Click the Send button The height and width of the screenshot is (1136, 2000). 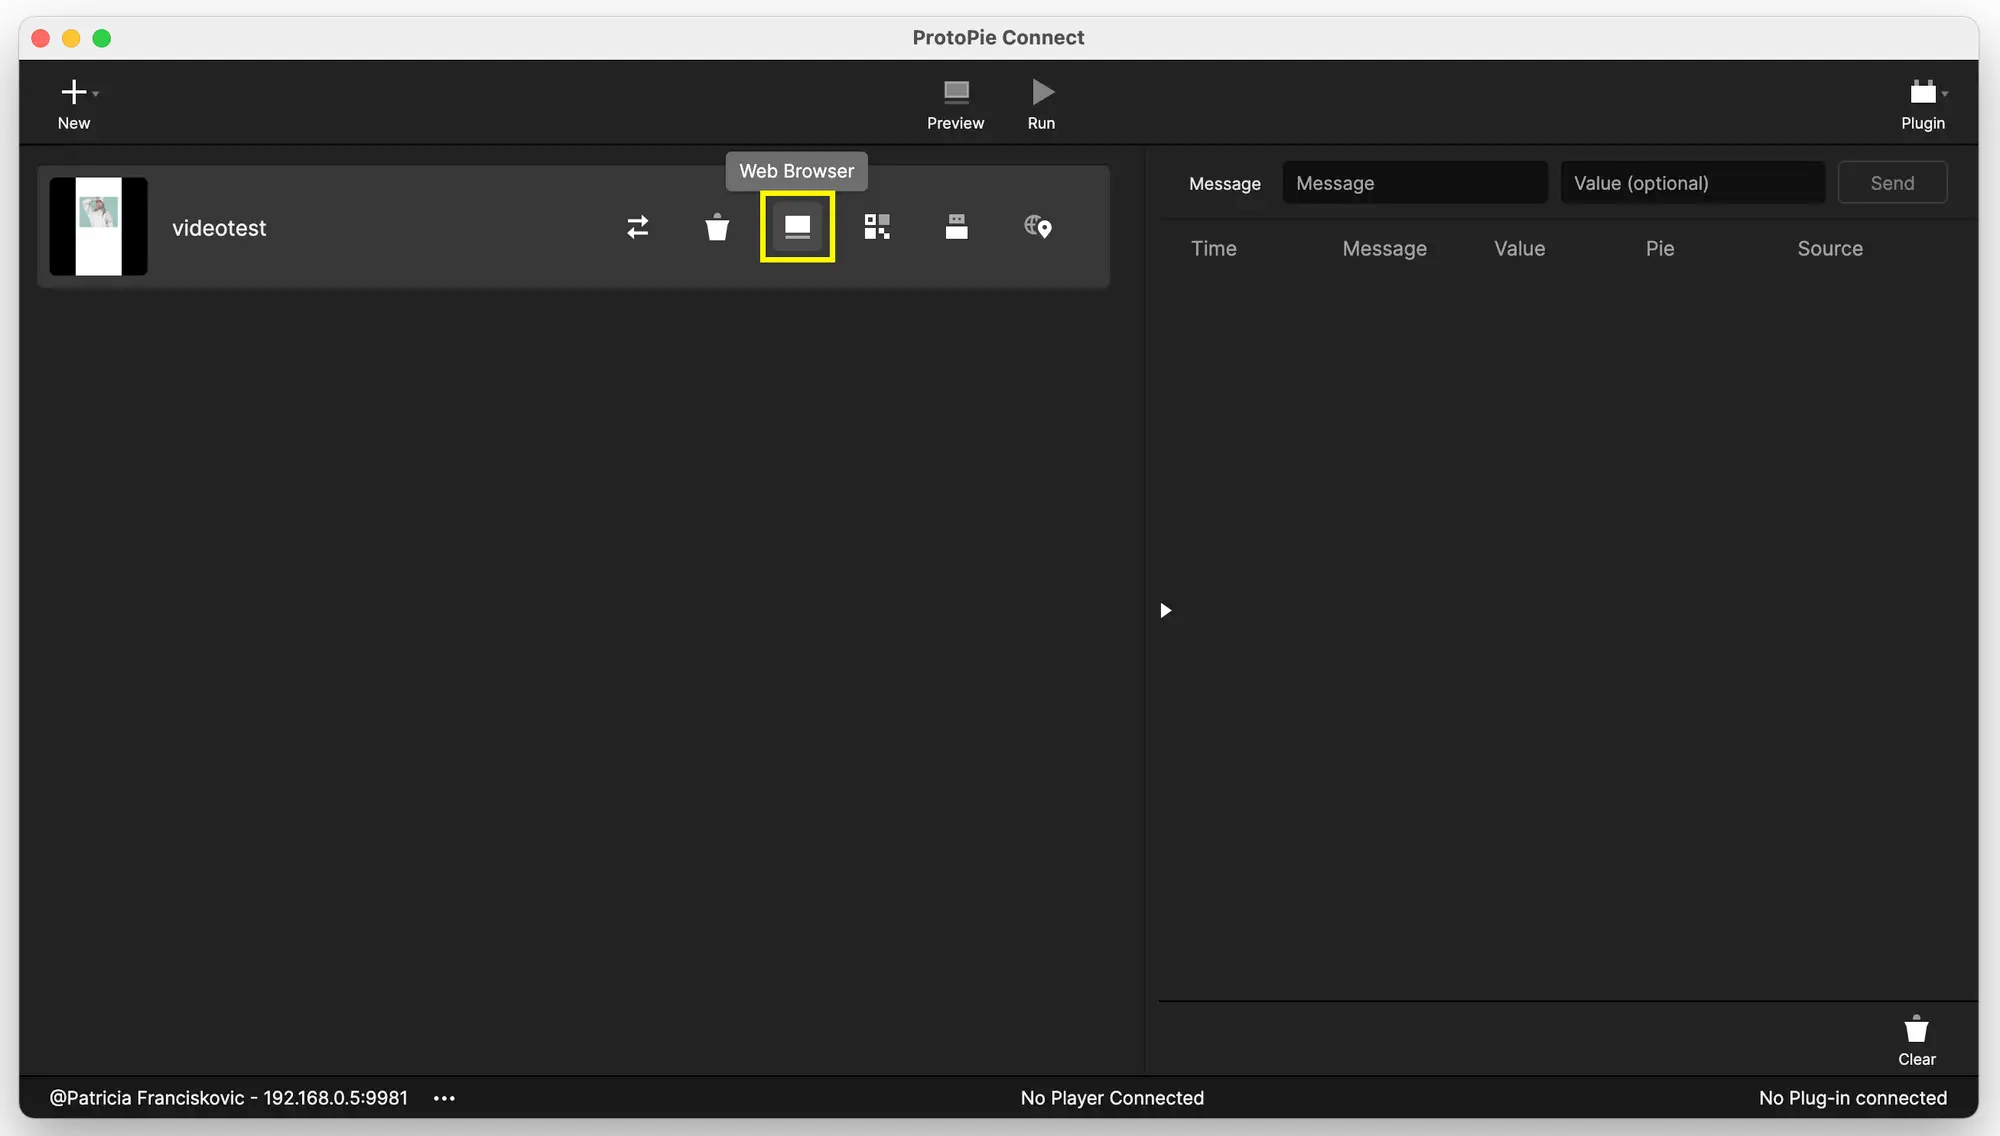(x=1892, y=183)
